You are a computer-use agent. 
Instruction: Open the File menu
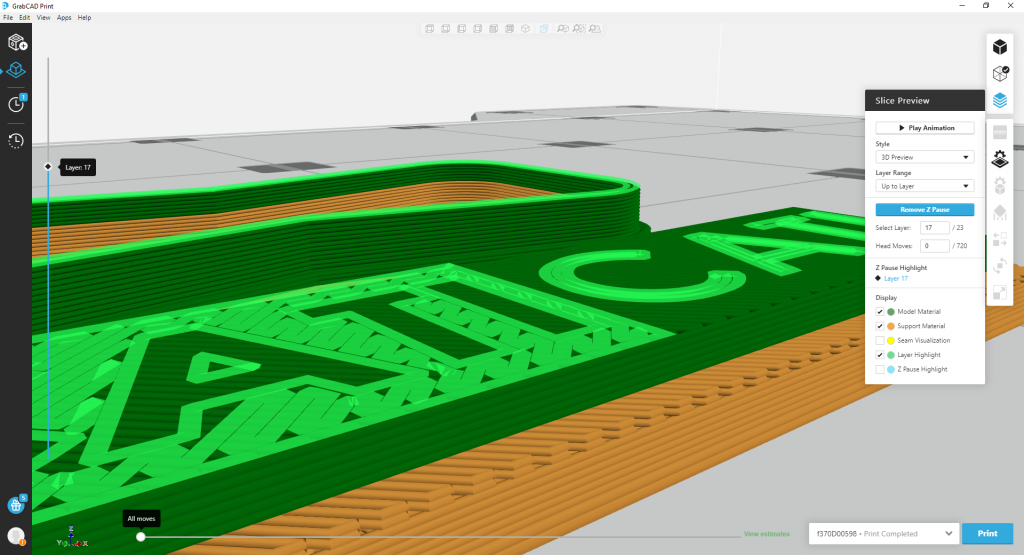click(8, 18)
